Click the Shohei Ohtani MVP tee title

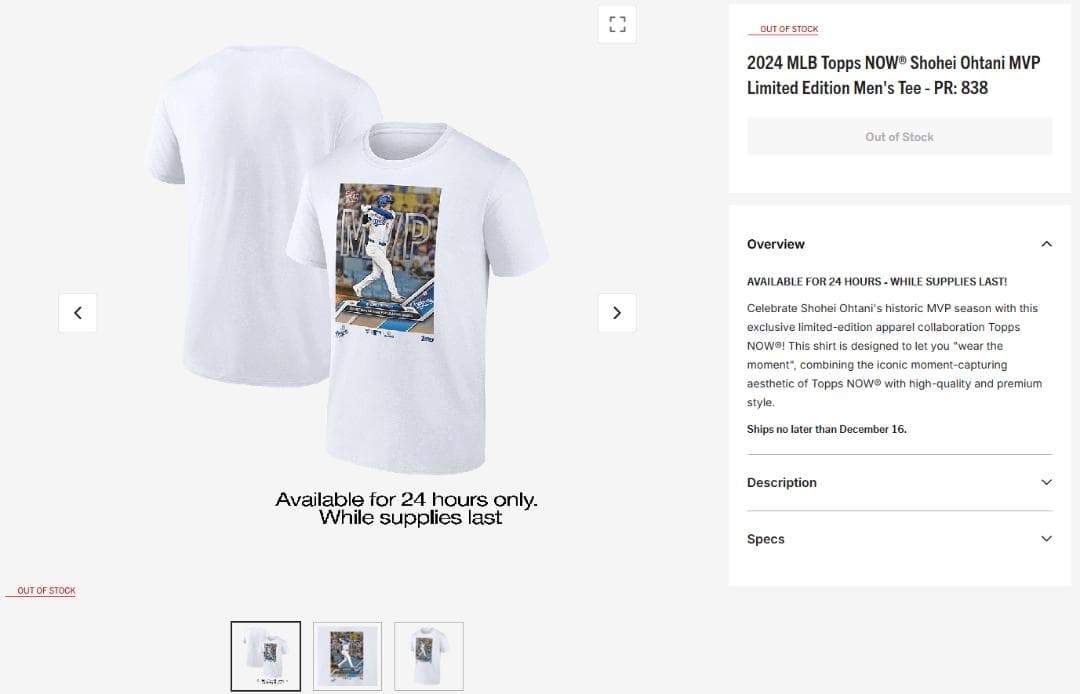893,75
